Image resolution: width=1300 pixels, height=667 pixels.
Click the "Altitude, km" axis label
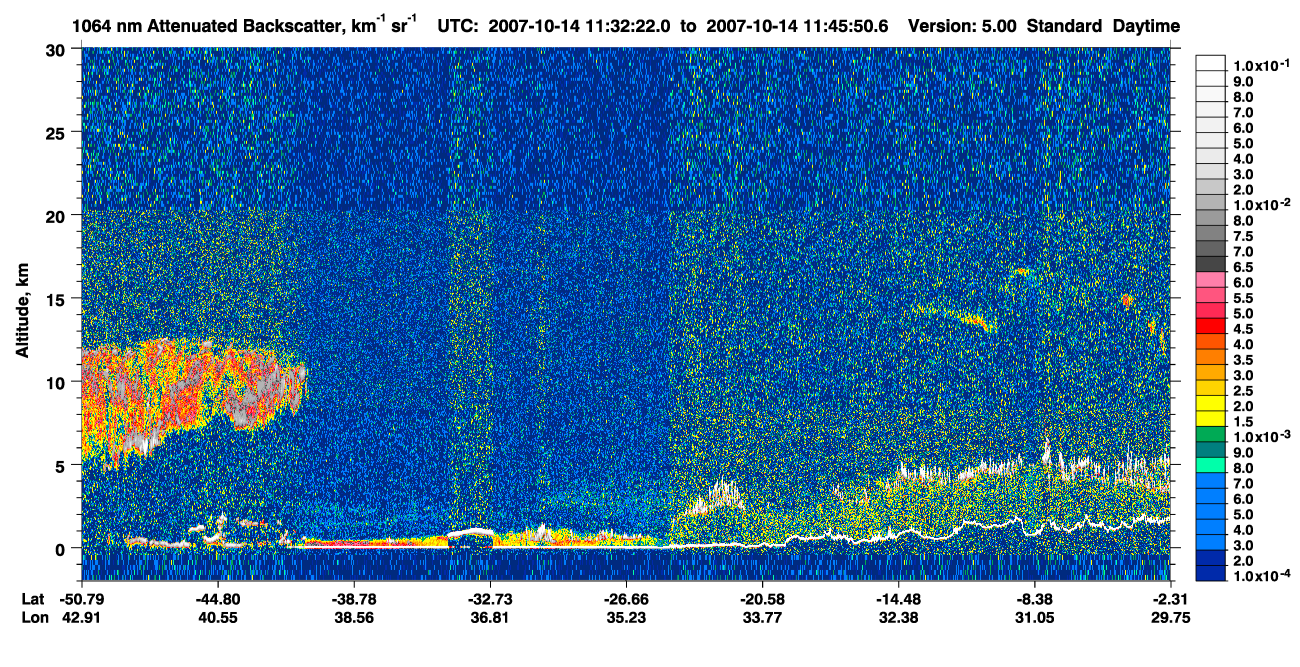click(24, 312)
